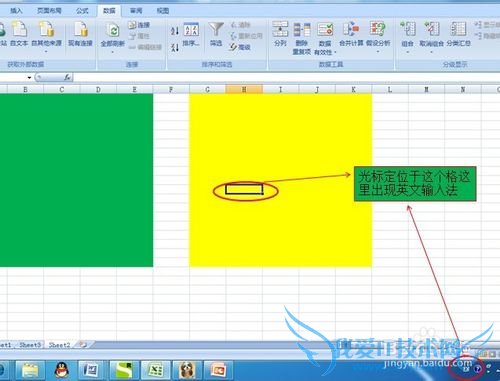The height and width of the screenshot is (381, 500).
Task: Select column L header
Action: 390,89
